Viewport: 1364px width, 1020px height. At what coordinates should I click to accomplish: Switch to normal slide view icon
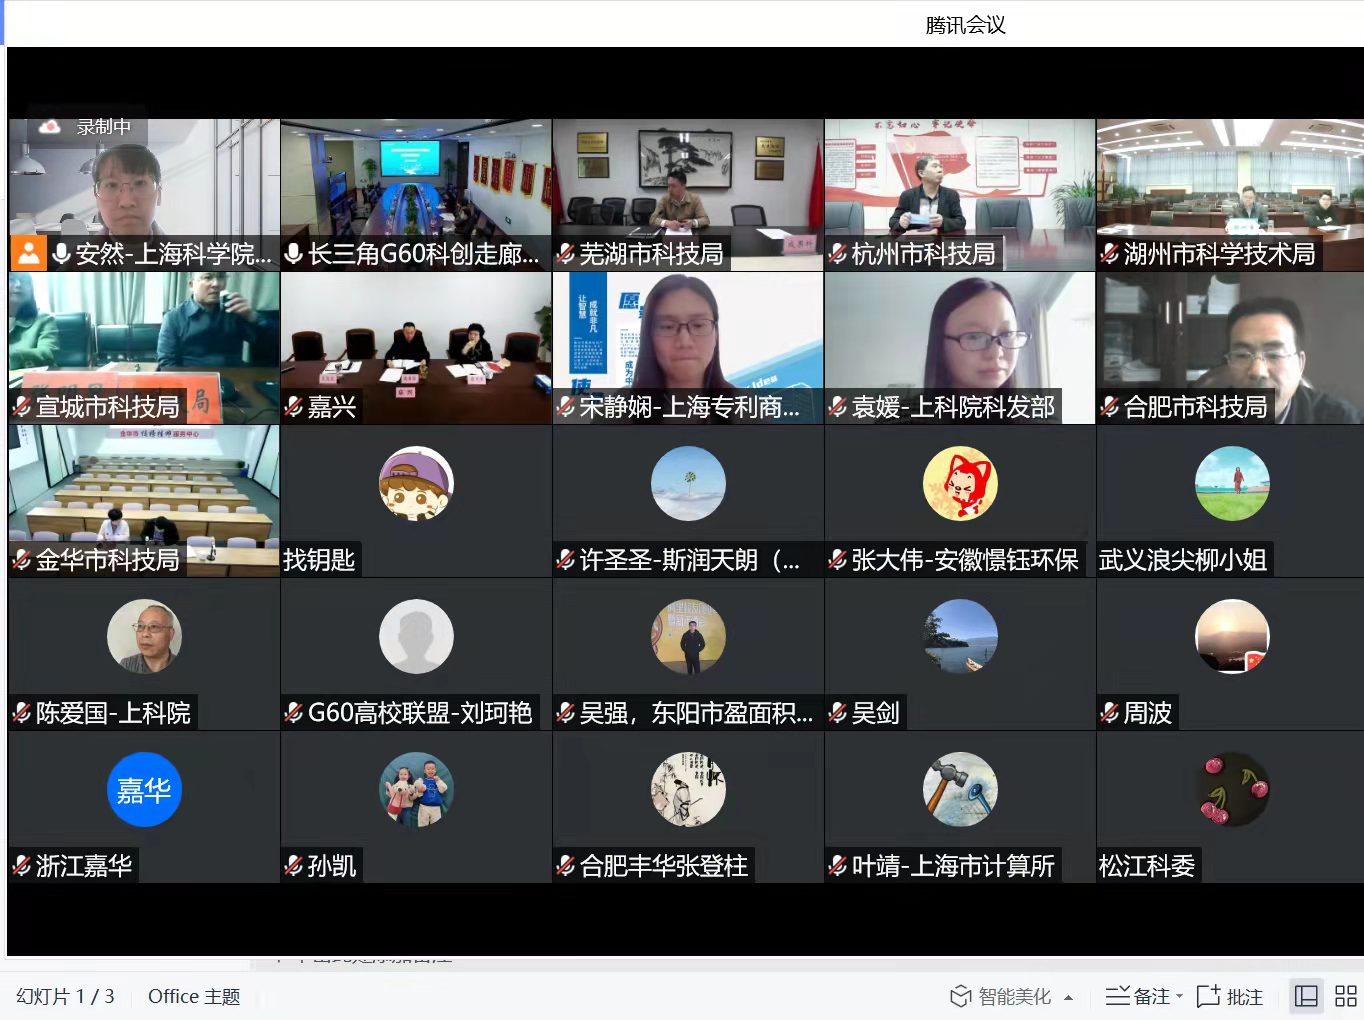(x=1306, y=996)
